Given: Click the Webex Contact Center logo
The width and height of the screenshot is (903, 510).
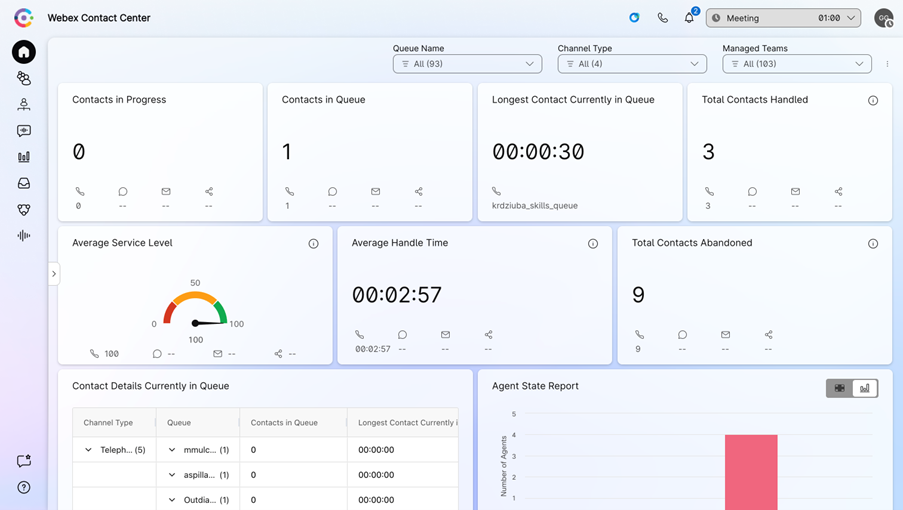Looking at the screenshot, I should click(x=24, y=18).
